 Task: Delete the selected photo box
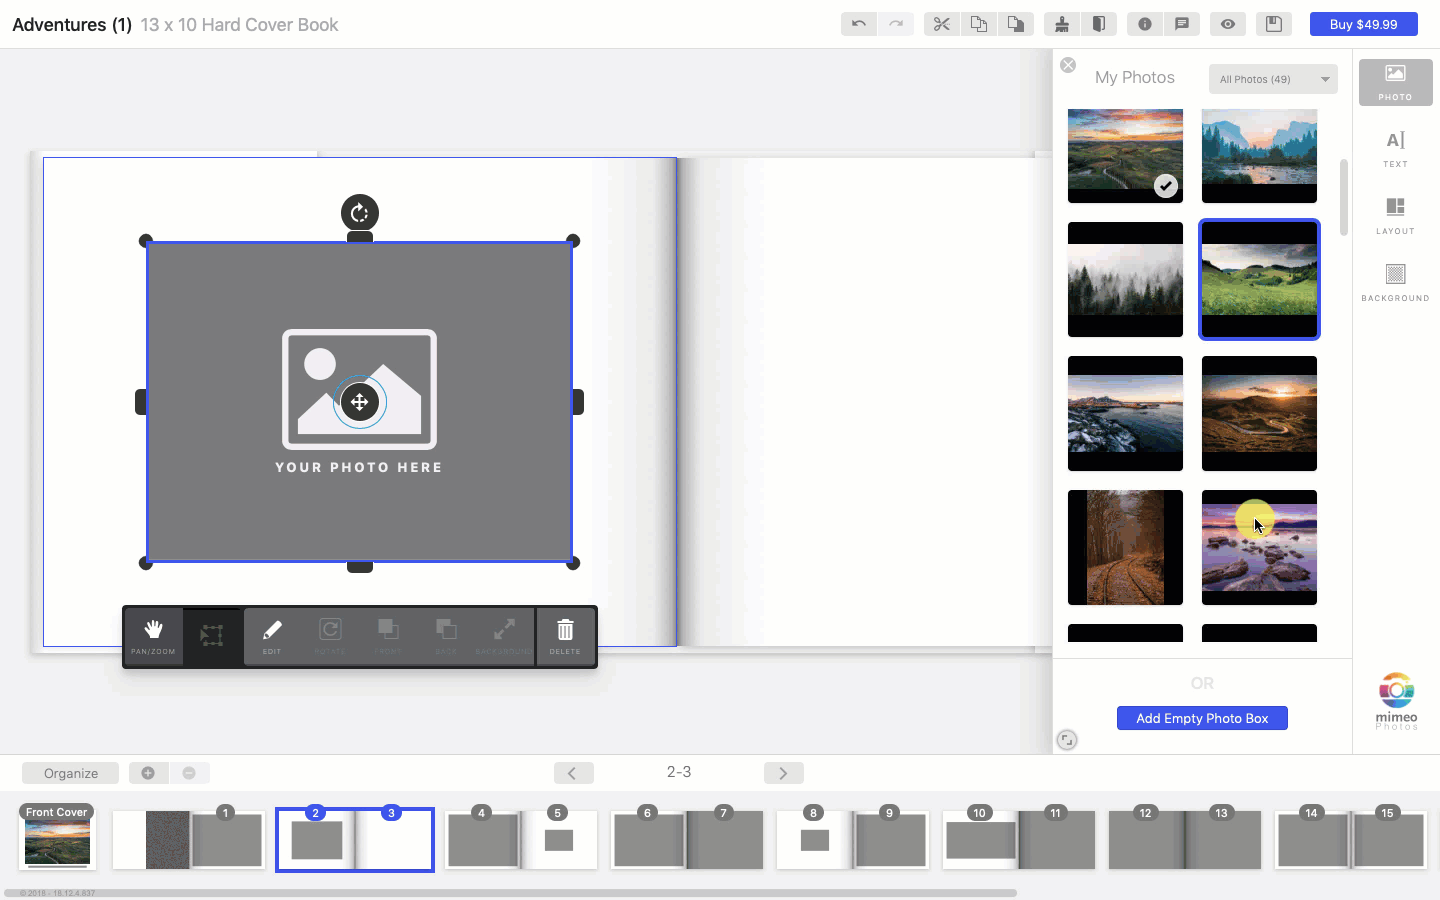pyautogui.click(x=565, y=637)
